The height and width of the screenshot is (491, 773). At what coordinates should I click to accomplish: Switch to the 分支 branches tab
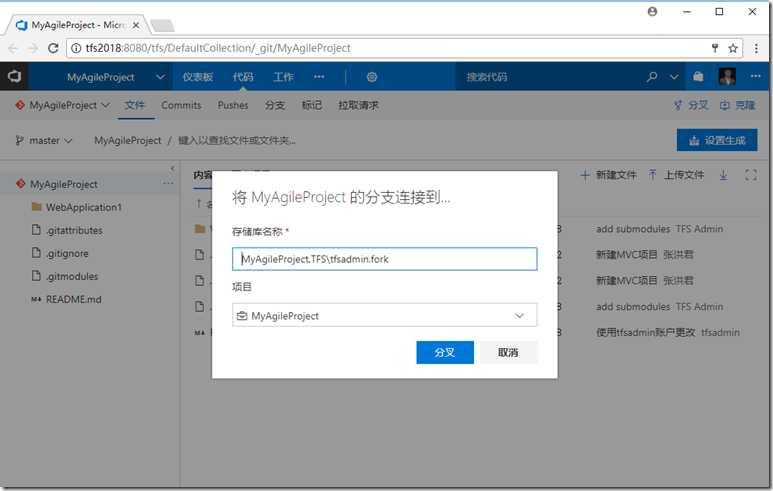[275, 105]
